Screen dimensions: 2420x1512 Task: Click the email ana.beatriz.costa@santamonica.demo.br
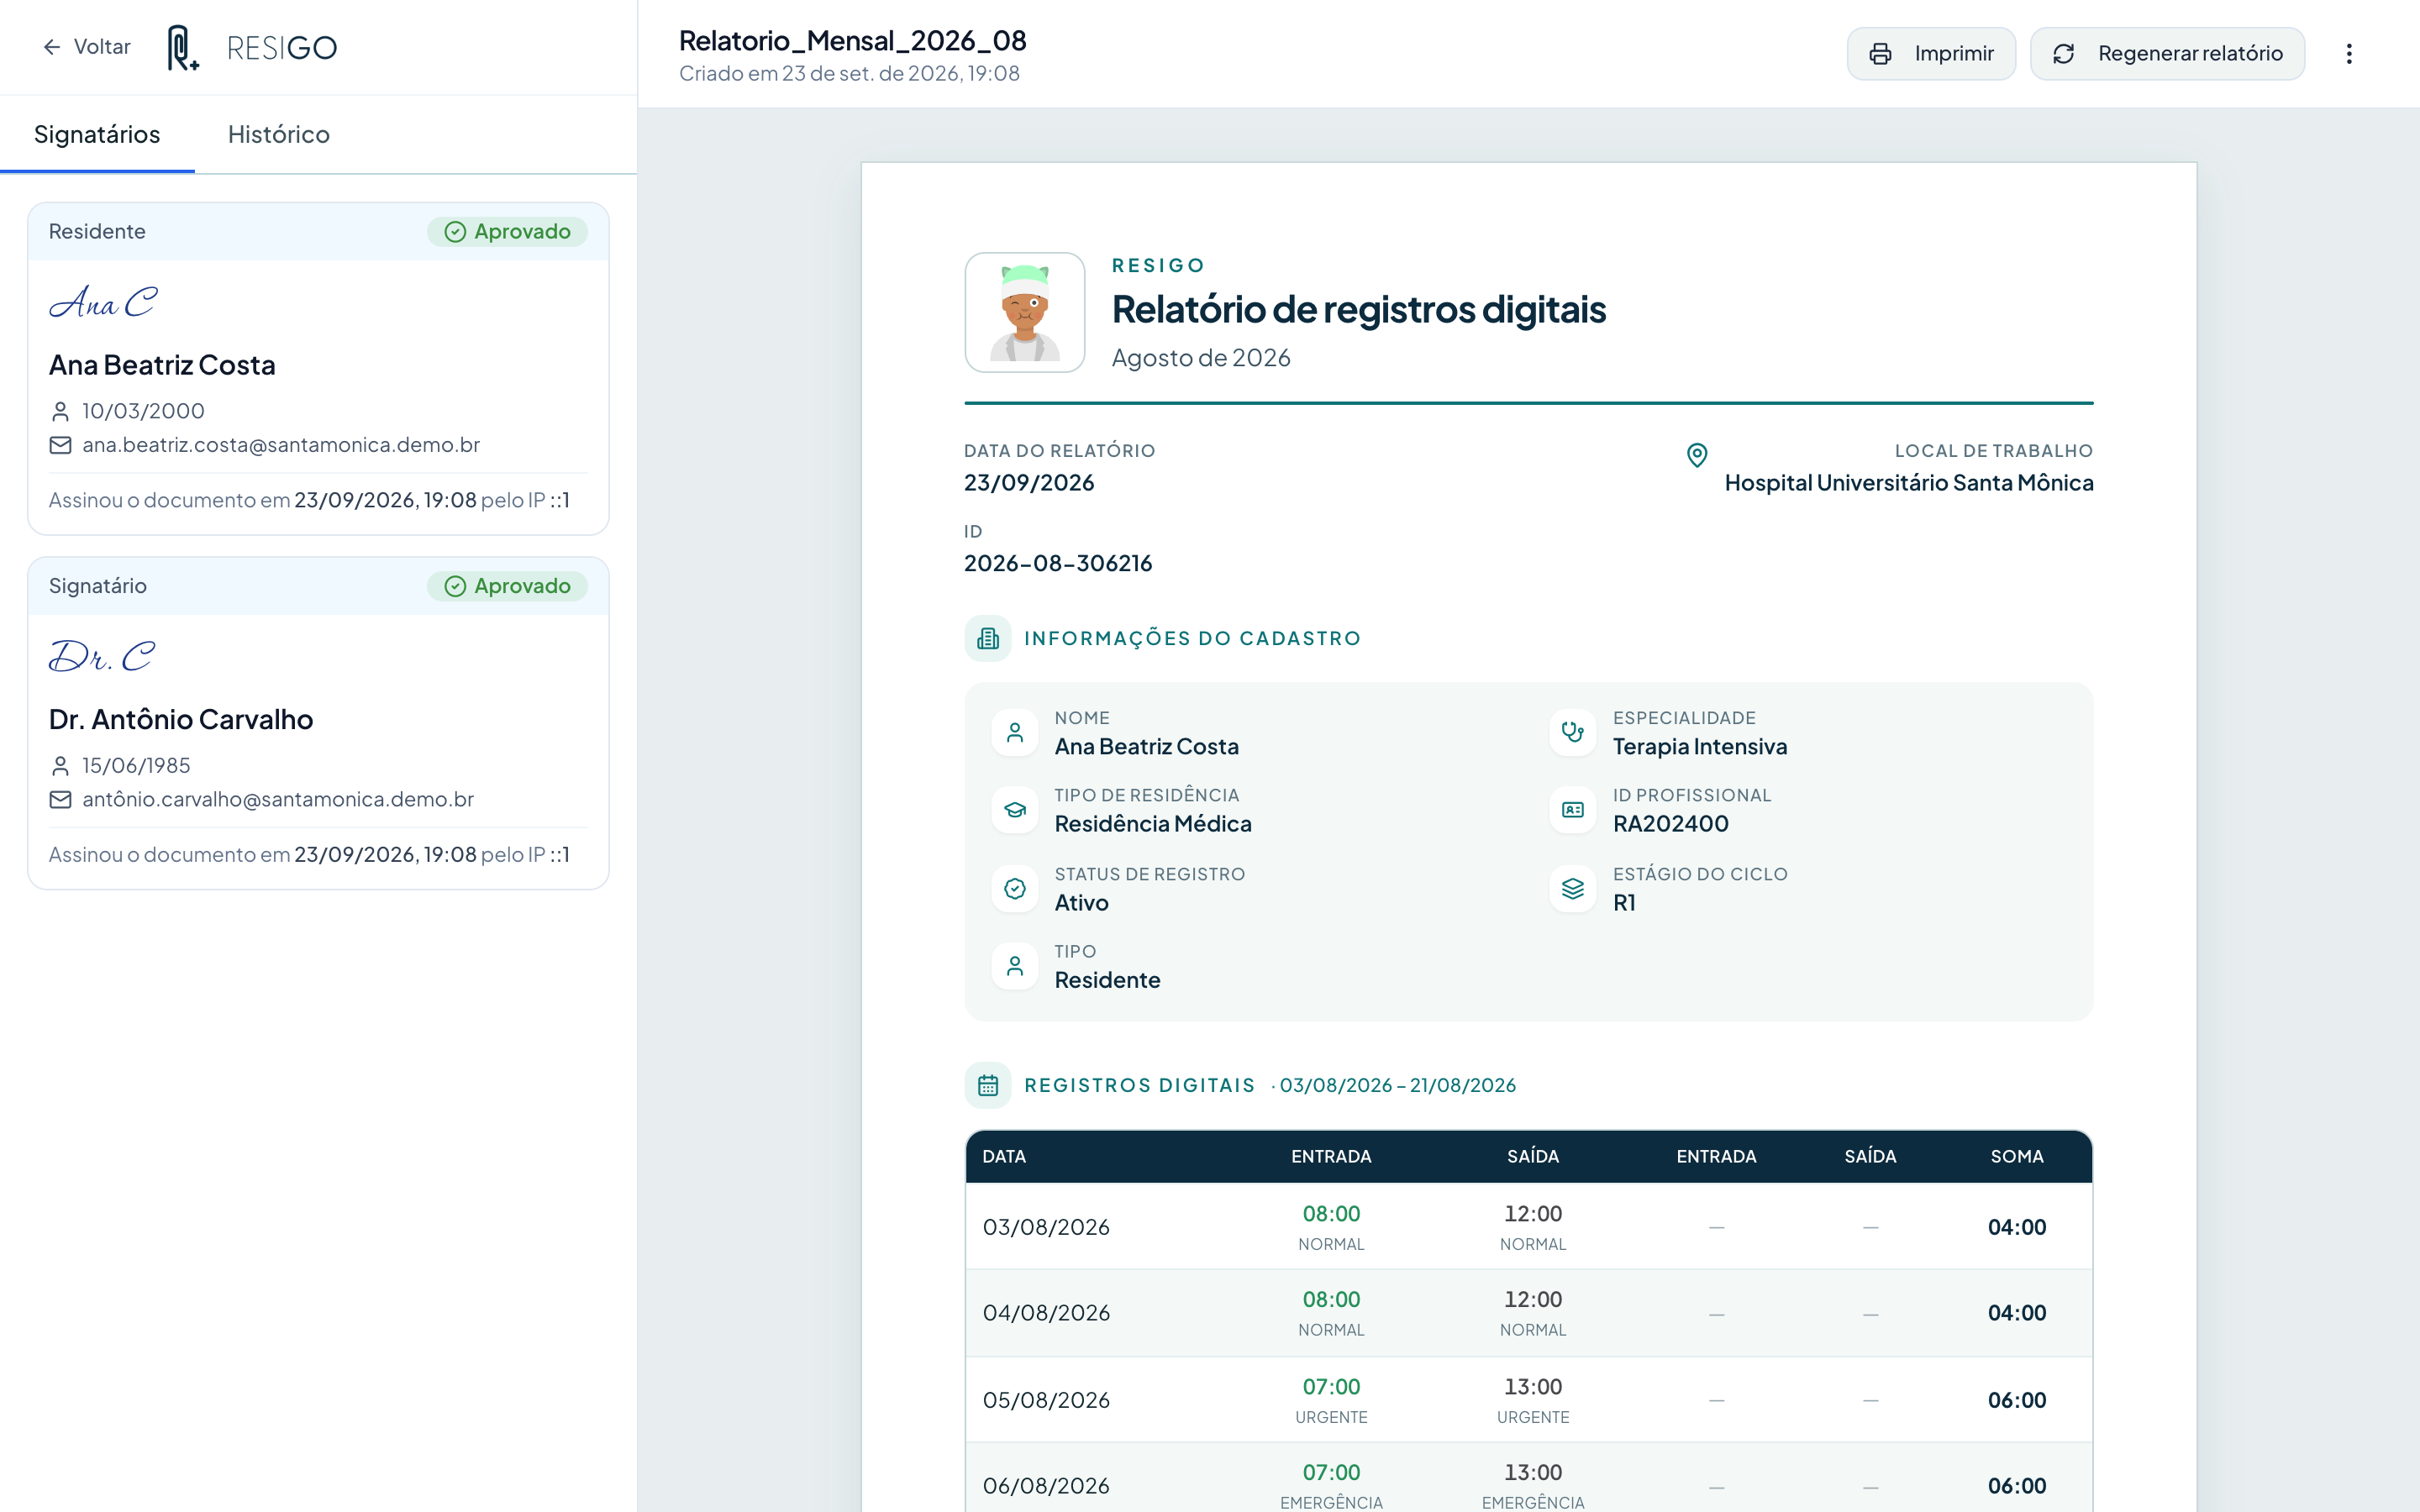tap(281, 445)
